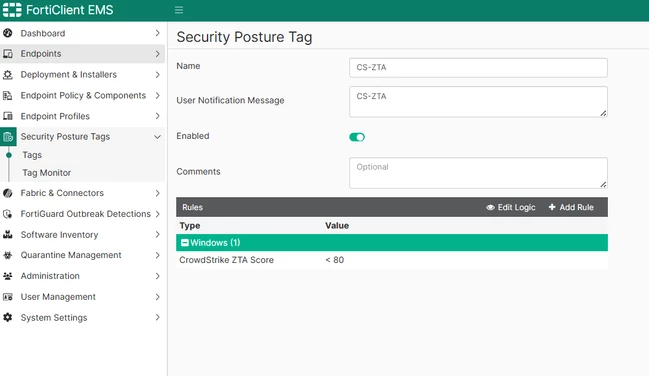
Task: Click the Rules header label
Action: coord(192,207)
